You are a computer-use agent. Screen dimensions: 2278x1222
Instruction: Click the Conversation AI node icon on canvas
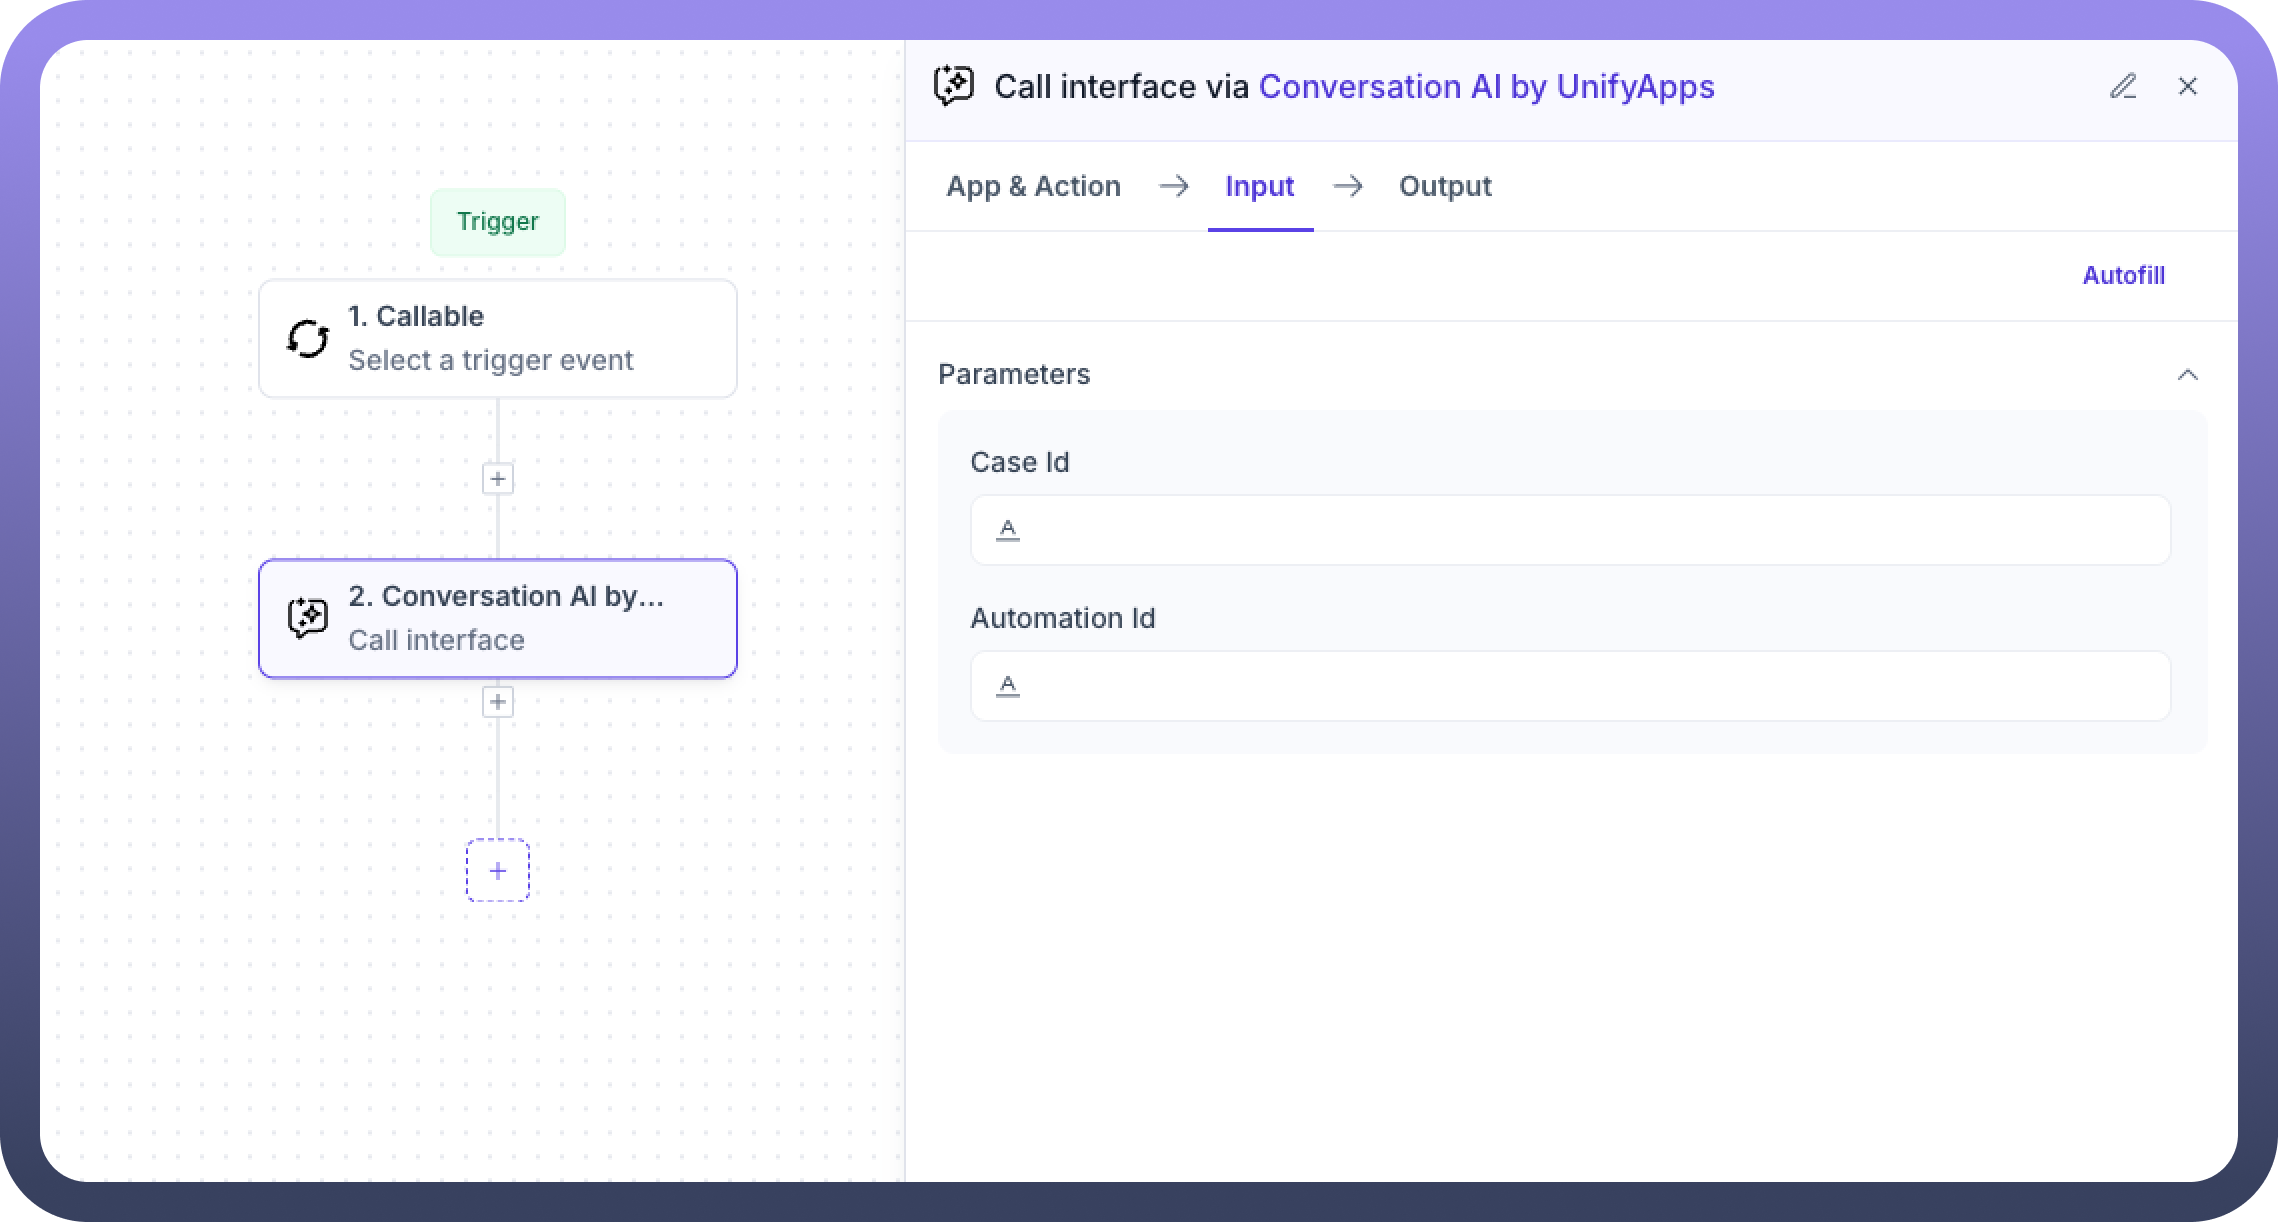coord(307,618)
